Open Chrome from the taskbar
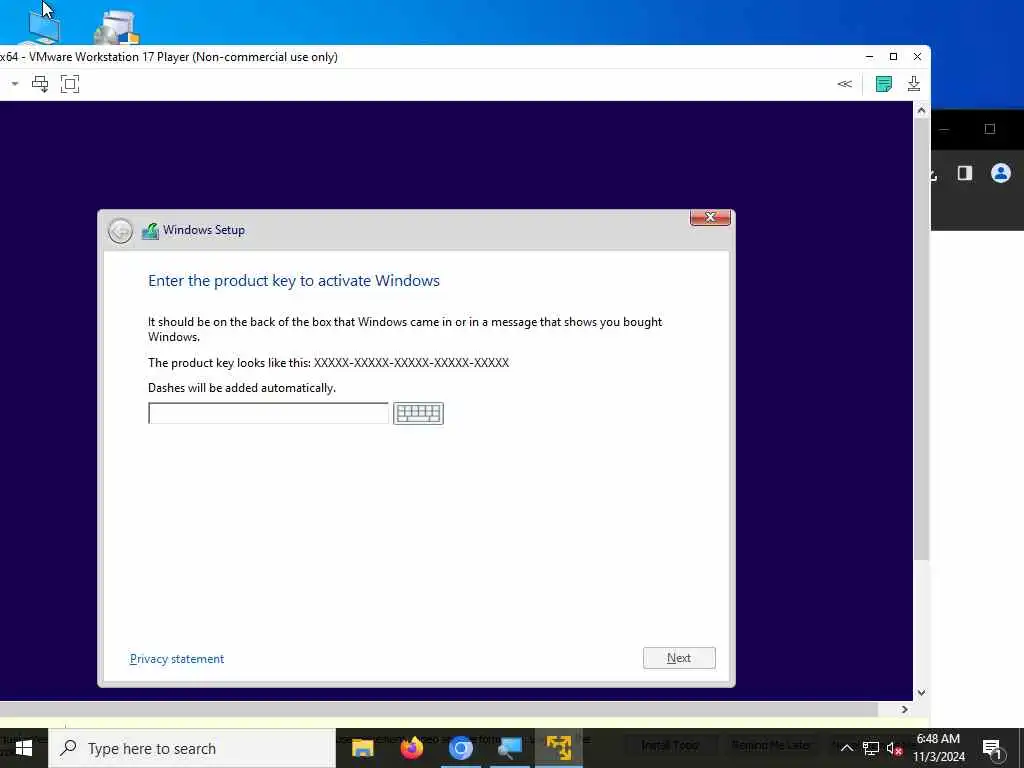 coord(460,748)
